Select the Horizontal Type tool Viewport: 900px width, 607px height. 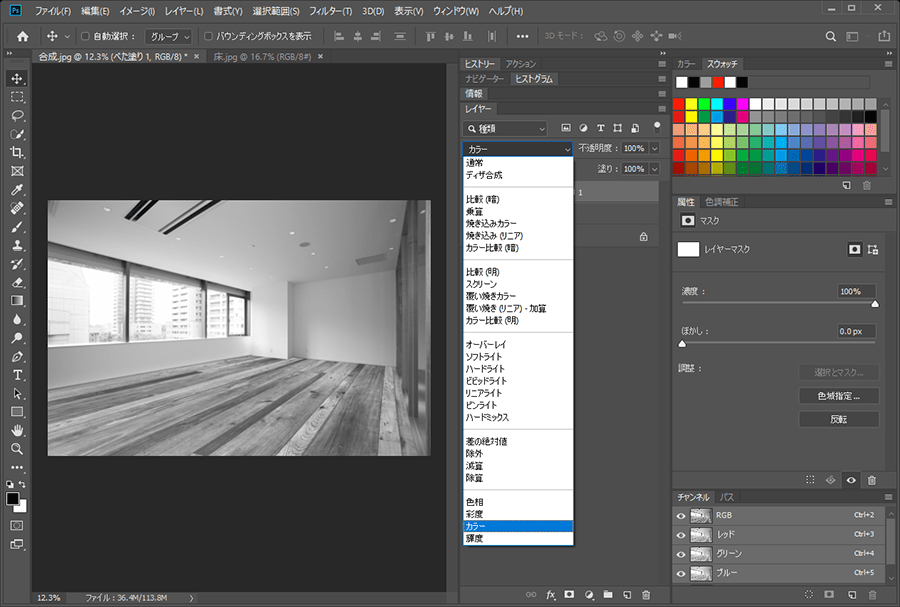(x=17, y=375)
